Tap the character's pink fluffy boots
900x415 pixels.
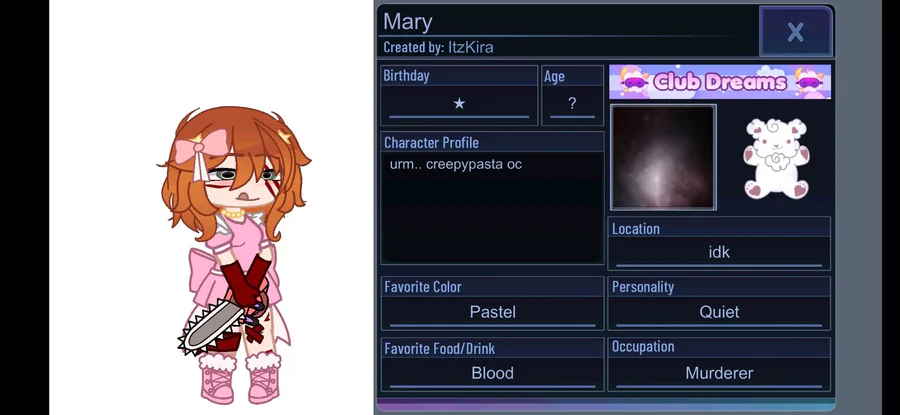coord(240,377)
